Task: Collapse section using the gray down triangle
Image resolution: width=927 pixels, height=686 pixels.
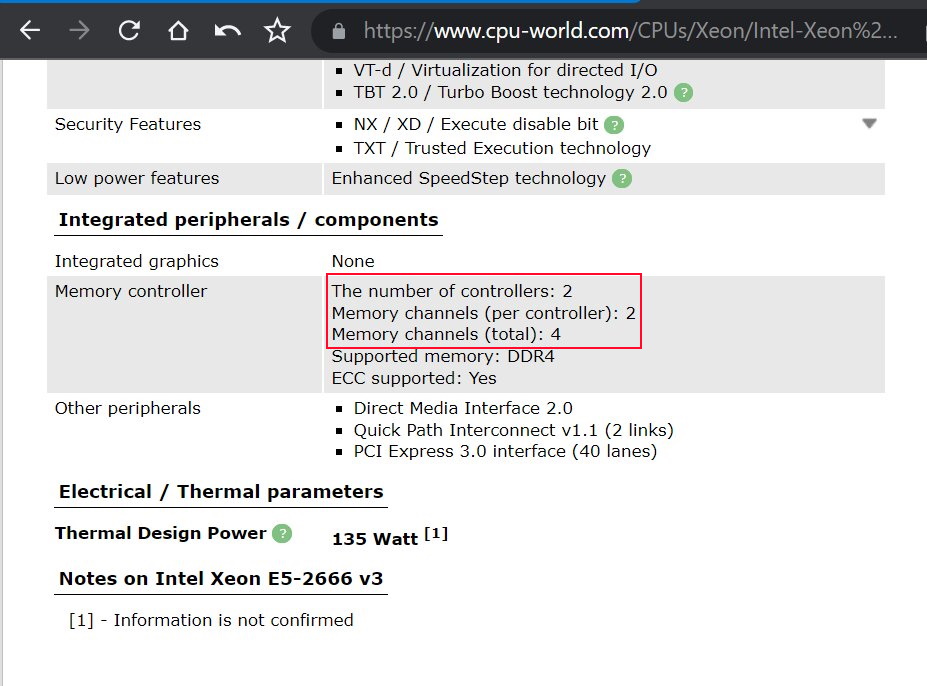Action: (869, 124)
